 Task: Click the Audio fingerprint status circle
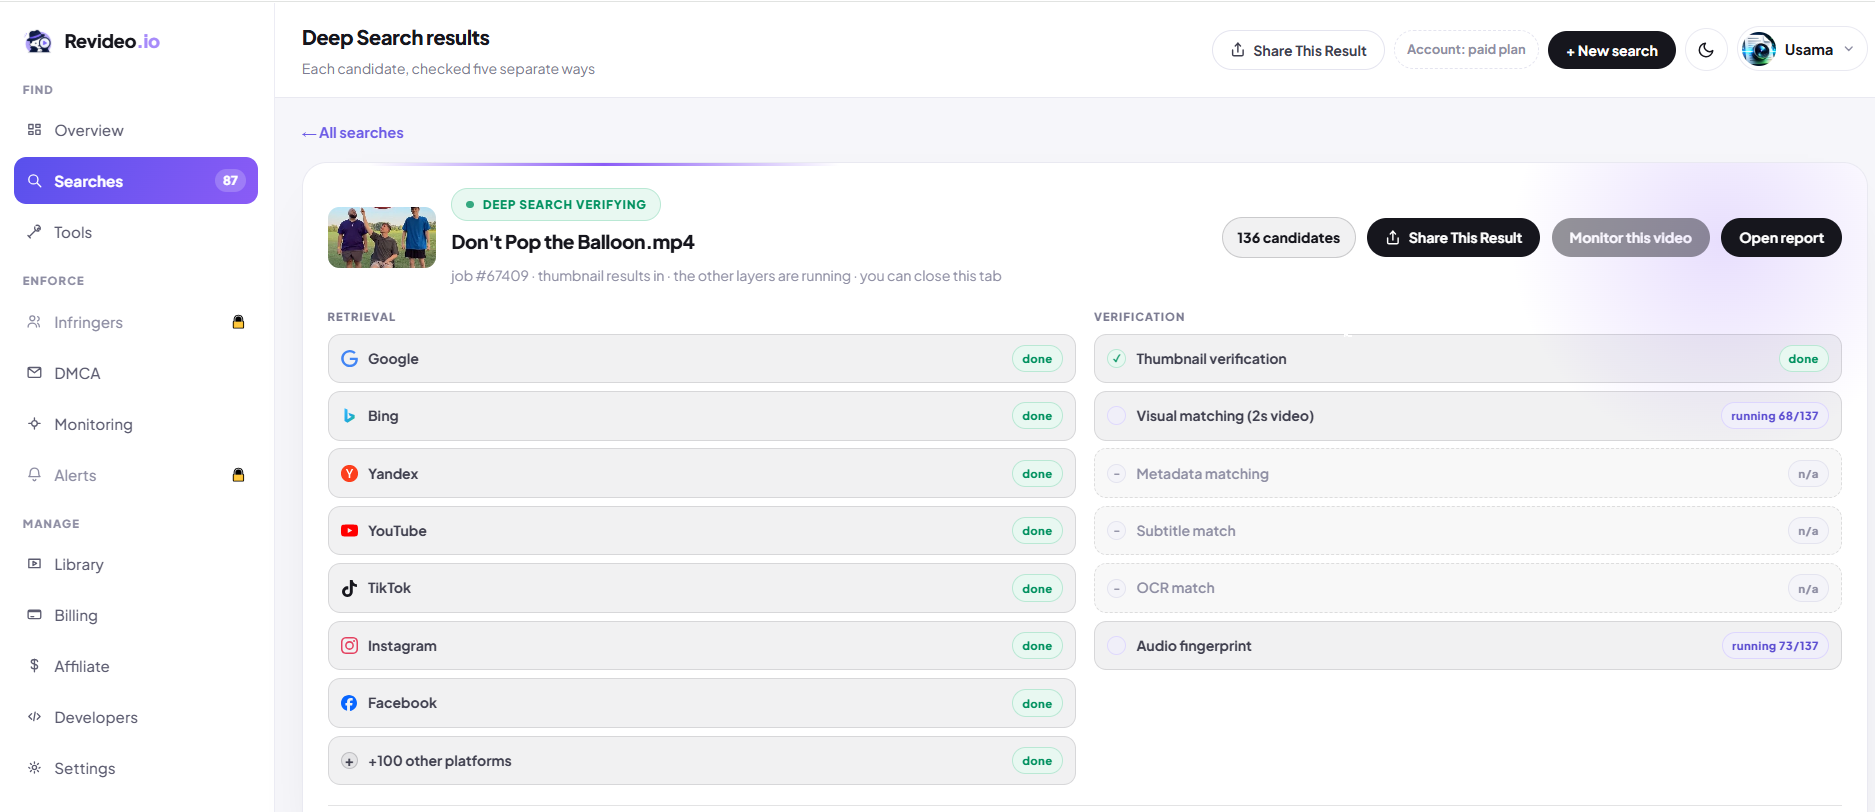(1117, 646)
